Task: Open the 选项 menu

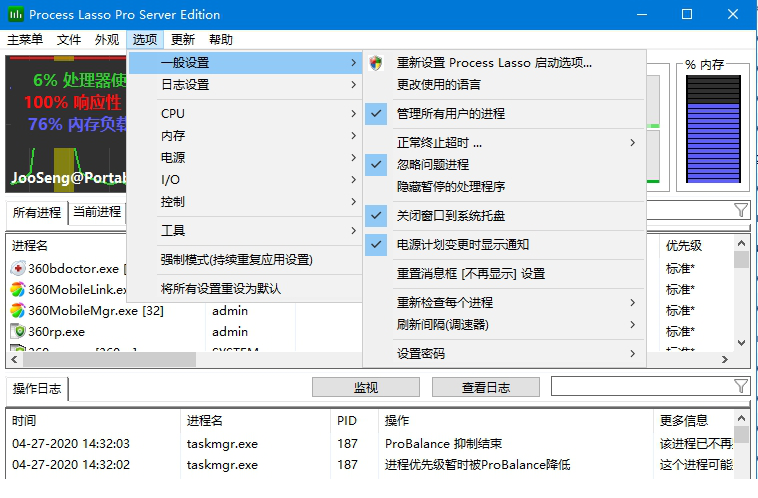Action: tap(145, 40)
